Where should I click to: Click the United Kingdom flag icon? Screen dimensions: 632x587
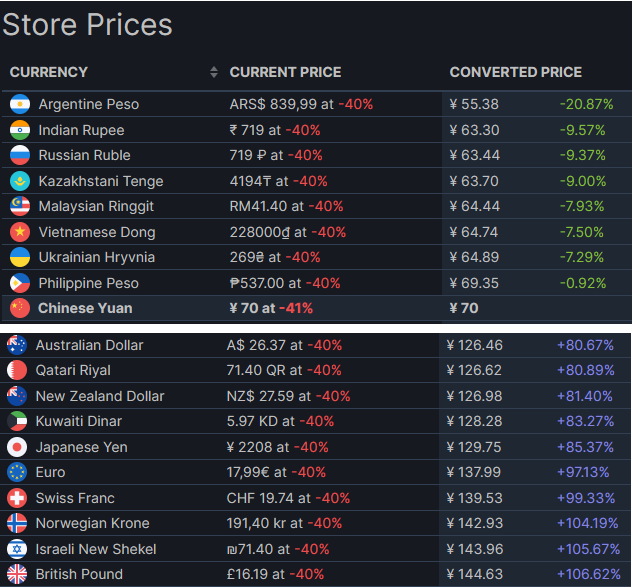click(17, 574)
